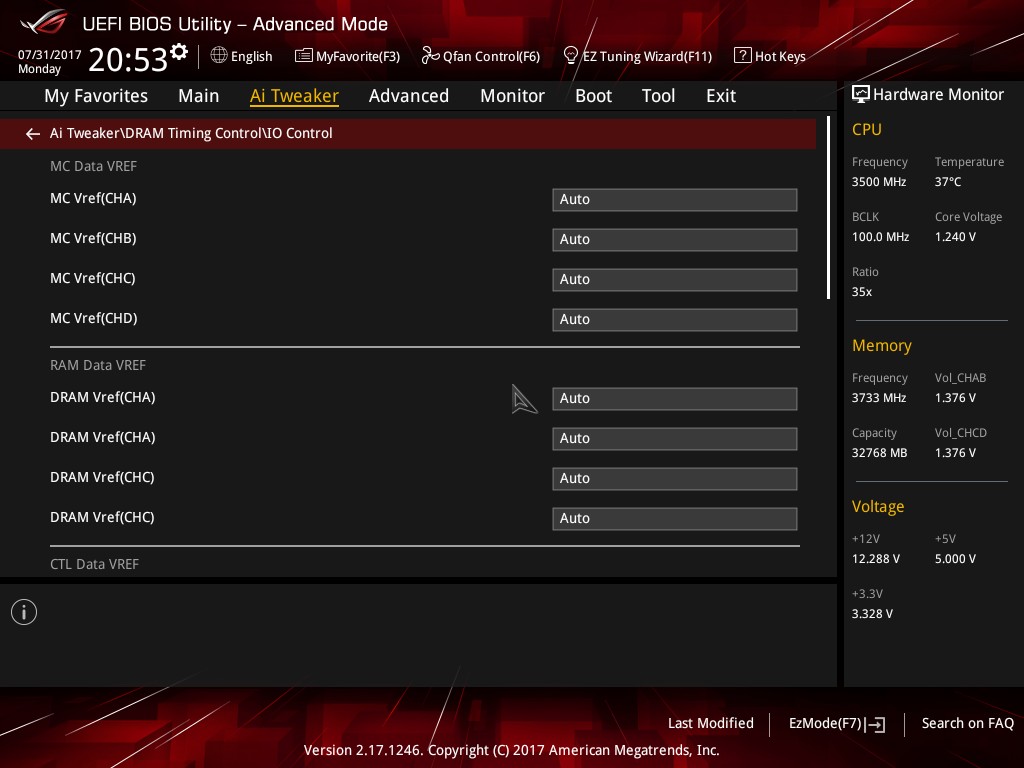Viewport: 1024px width, 768px height.
Task: Click the Version 2.17.1246 copyright text
Action: (x=511, y=750)
